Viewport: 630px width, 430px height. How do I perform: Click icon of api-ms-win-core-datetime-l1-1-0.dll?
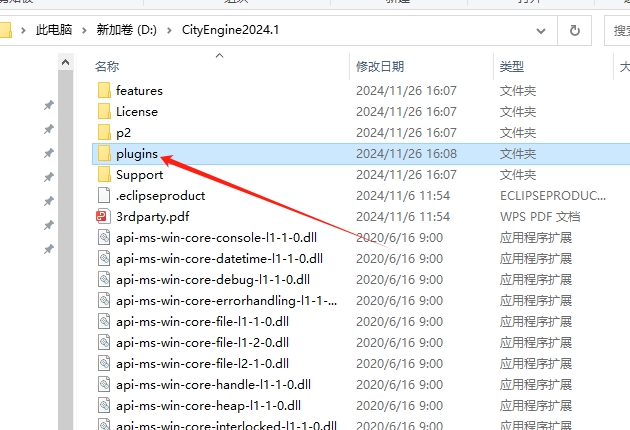pyautogui.click(x=104, y=258)
